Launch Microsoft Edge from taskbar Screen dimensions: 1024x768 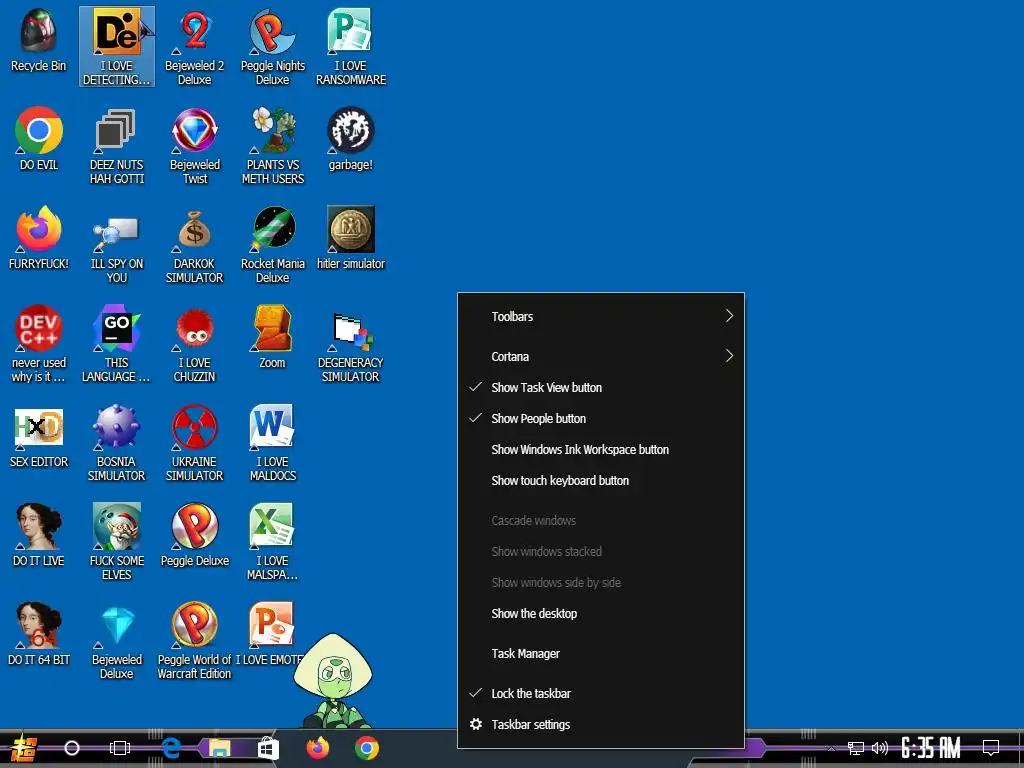point(171,748)
